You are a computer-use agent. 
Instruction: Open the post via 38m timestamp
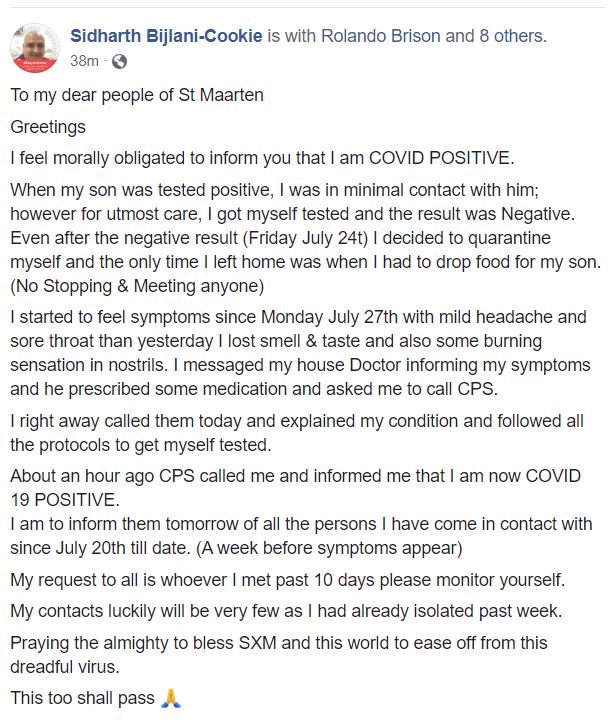coord(84,61)
